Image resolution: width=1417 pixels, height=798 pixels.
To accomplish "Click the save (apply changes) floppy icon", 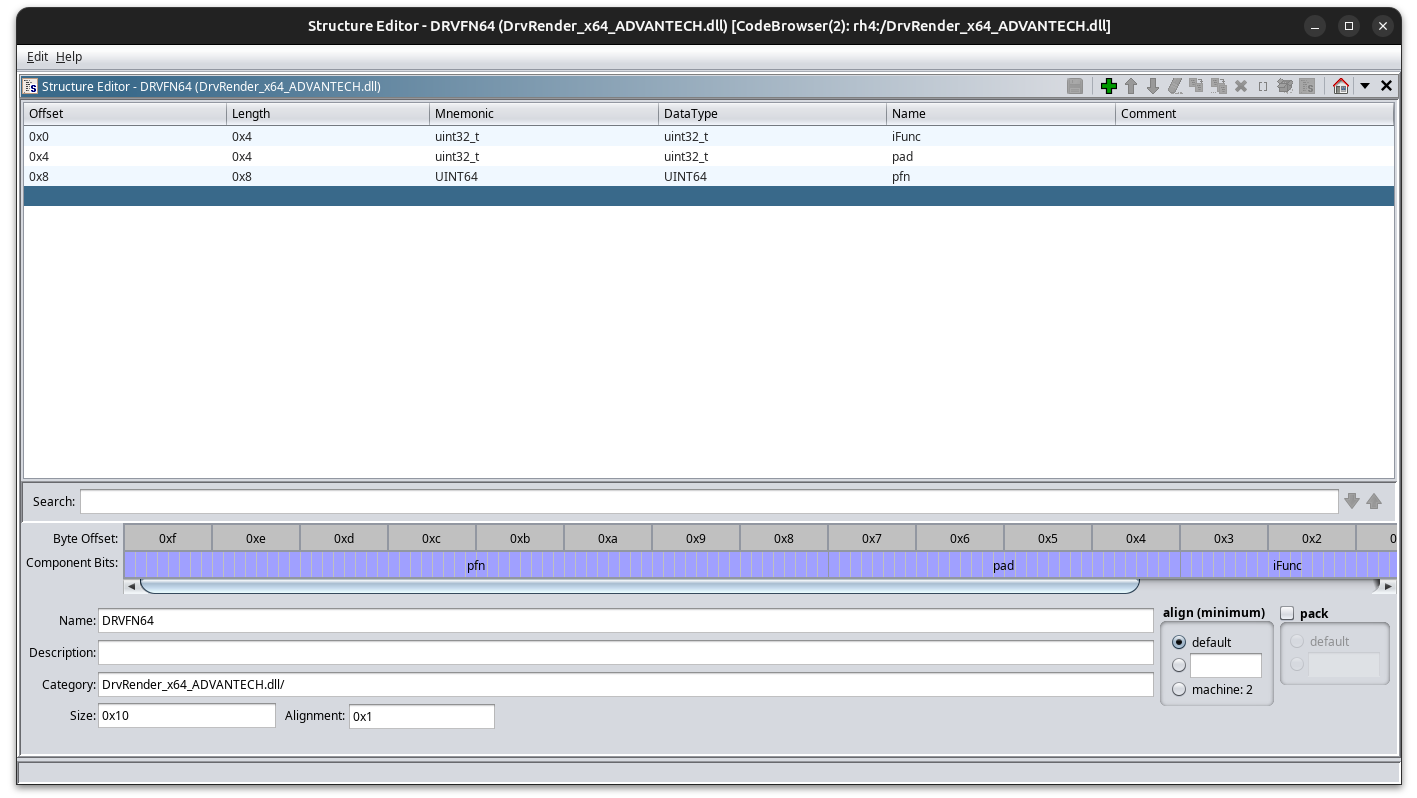I will (1075, 86).
